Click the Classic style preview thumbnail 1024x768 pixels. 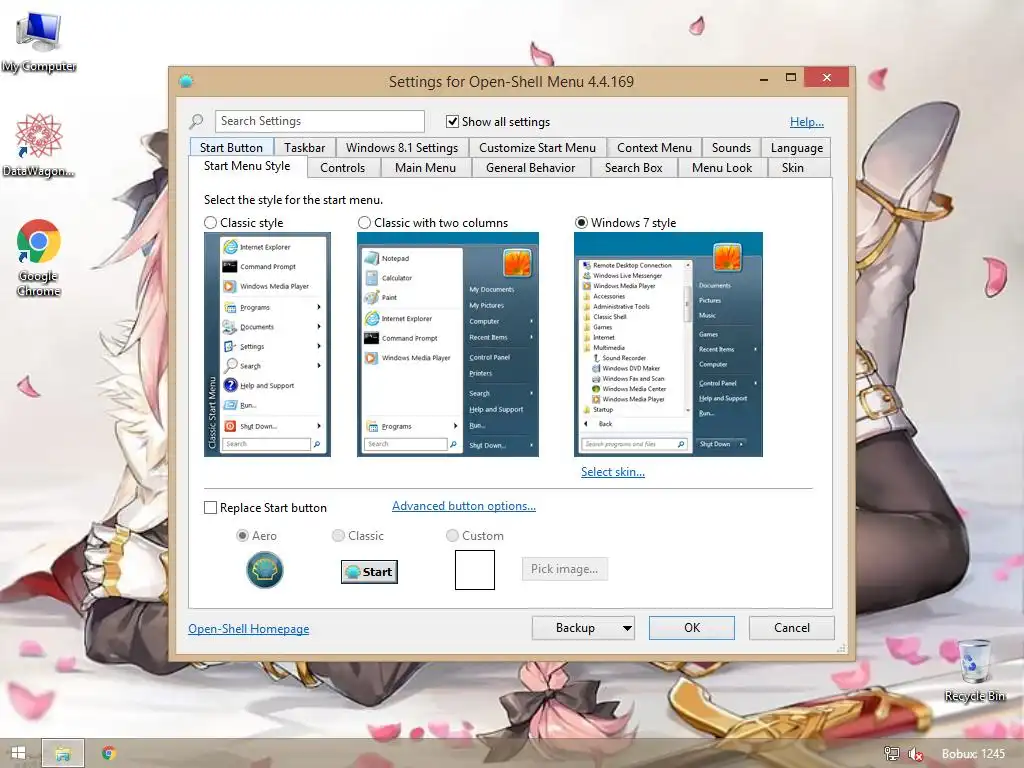click(x=267, y=344)
